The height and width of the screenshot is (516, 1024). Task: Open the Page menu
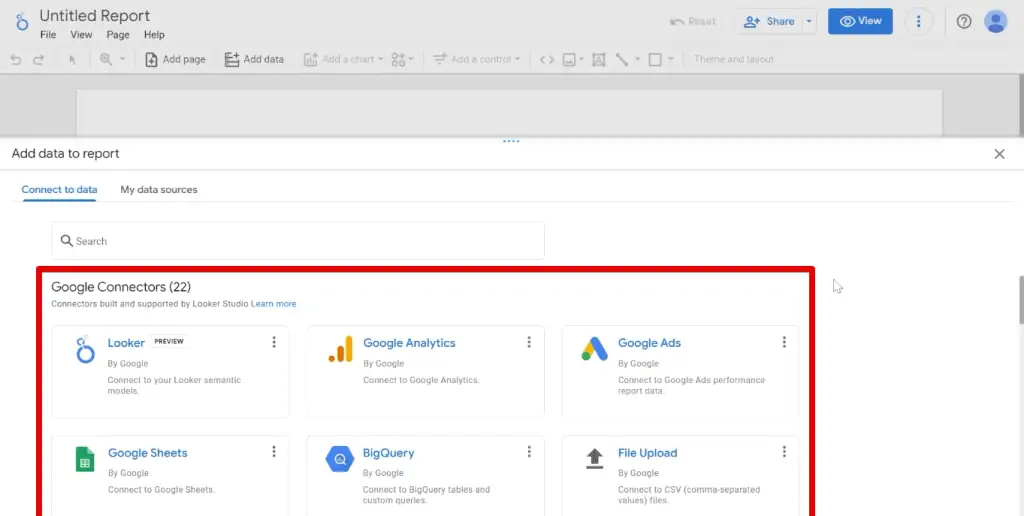[x=118, y=35]
